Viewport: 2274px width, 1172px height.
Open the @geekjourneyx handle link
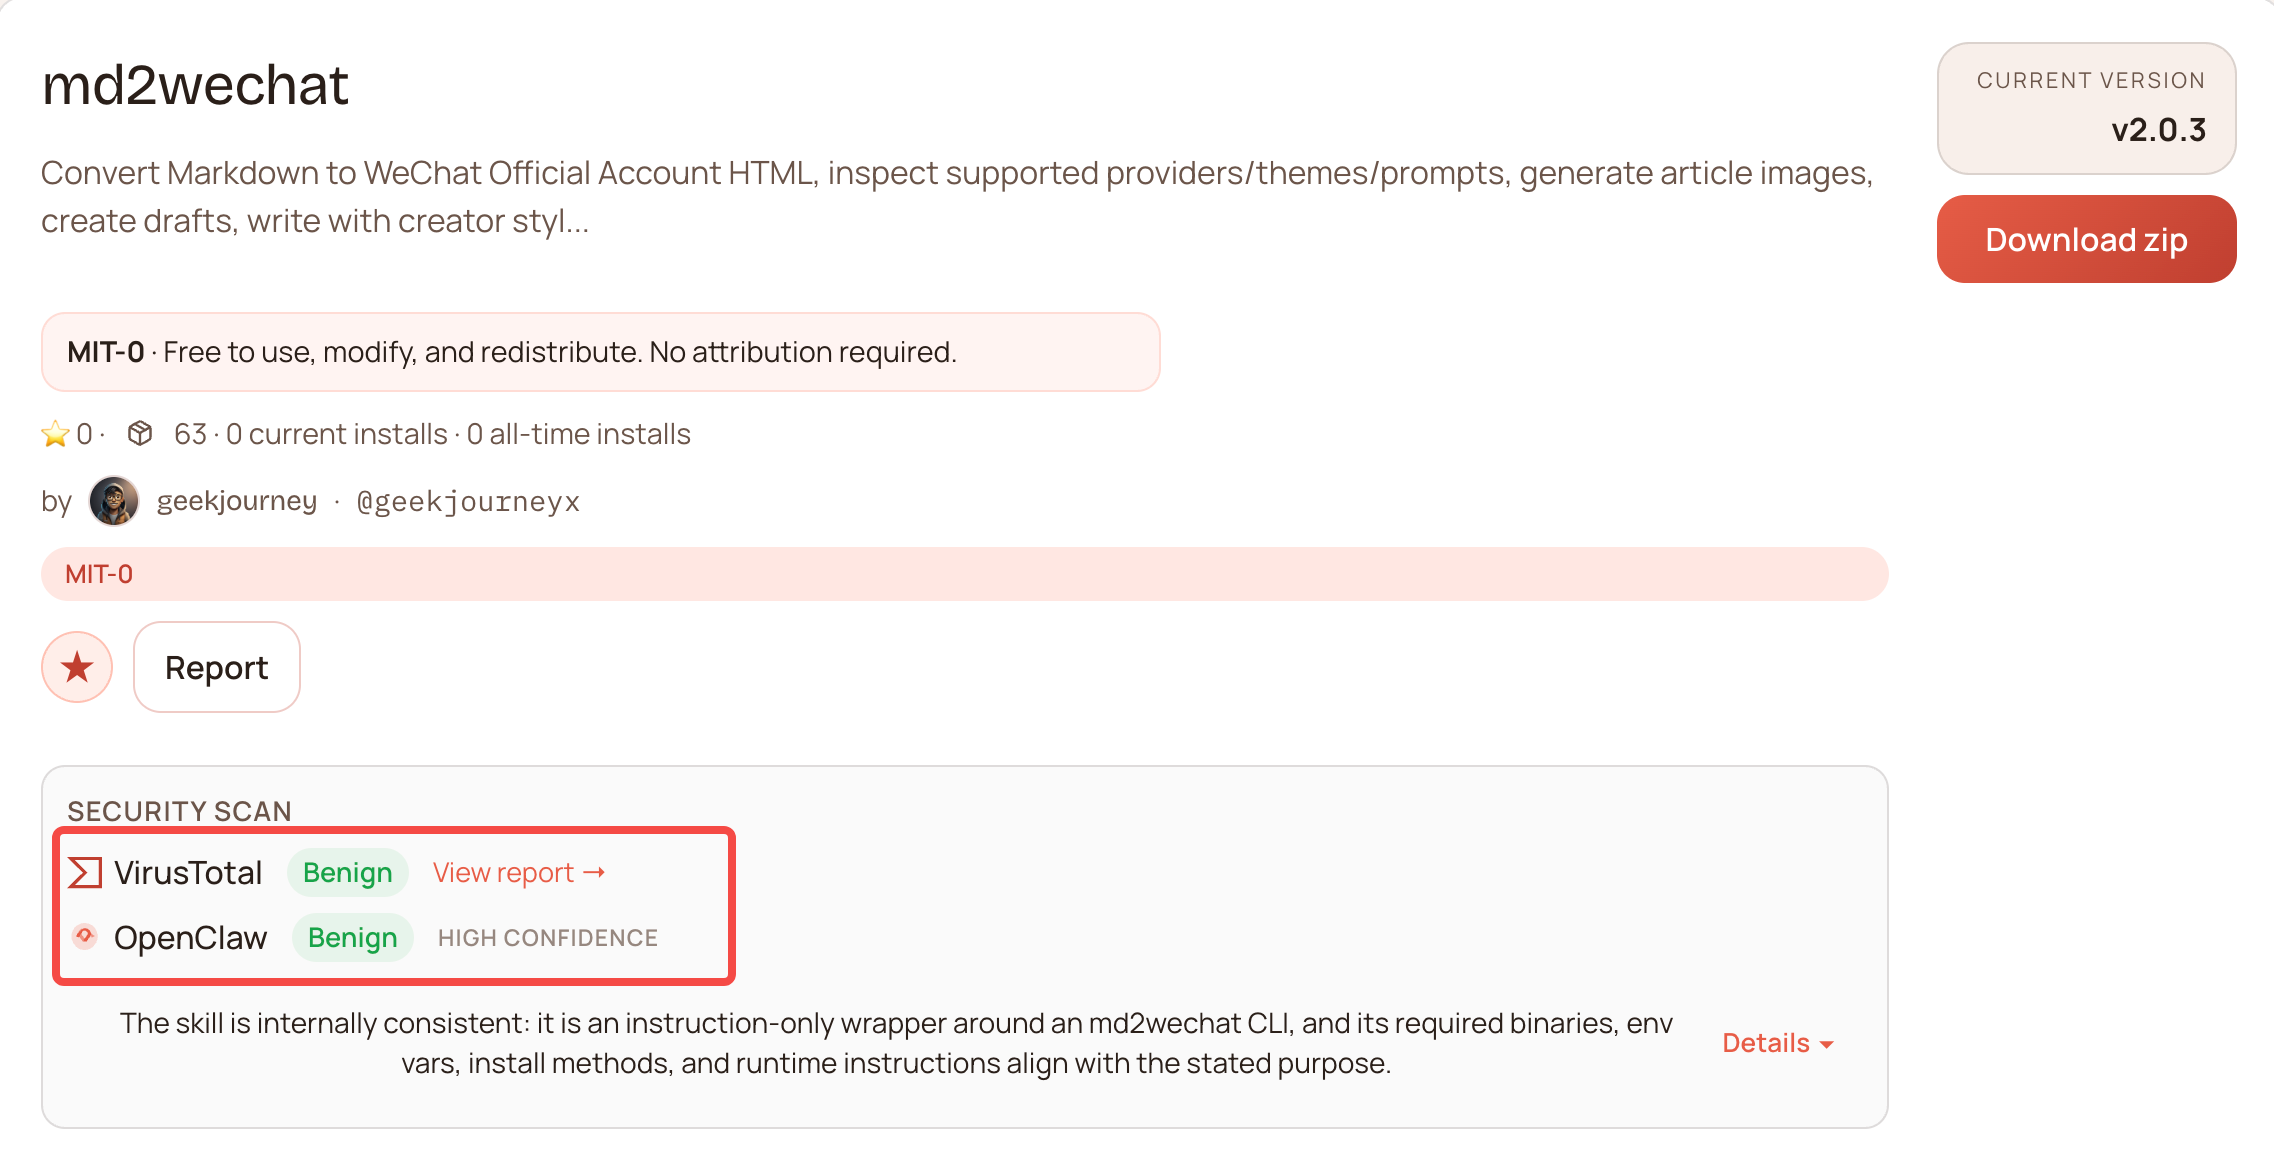pyautogui.click(x=468, y=501)
